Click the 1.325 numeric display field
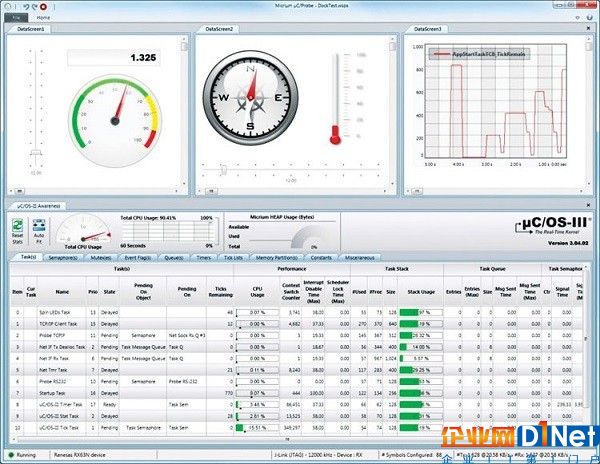This screenshot has width=600, height=464. (114, 58)
